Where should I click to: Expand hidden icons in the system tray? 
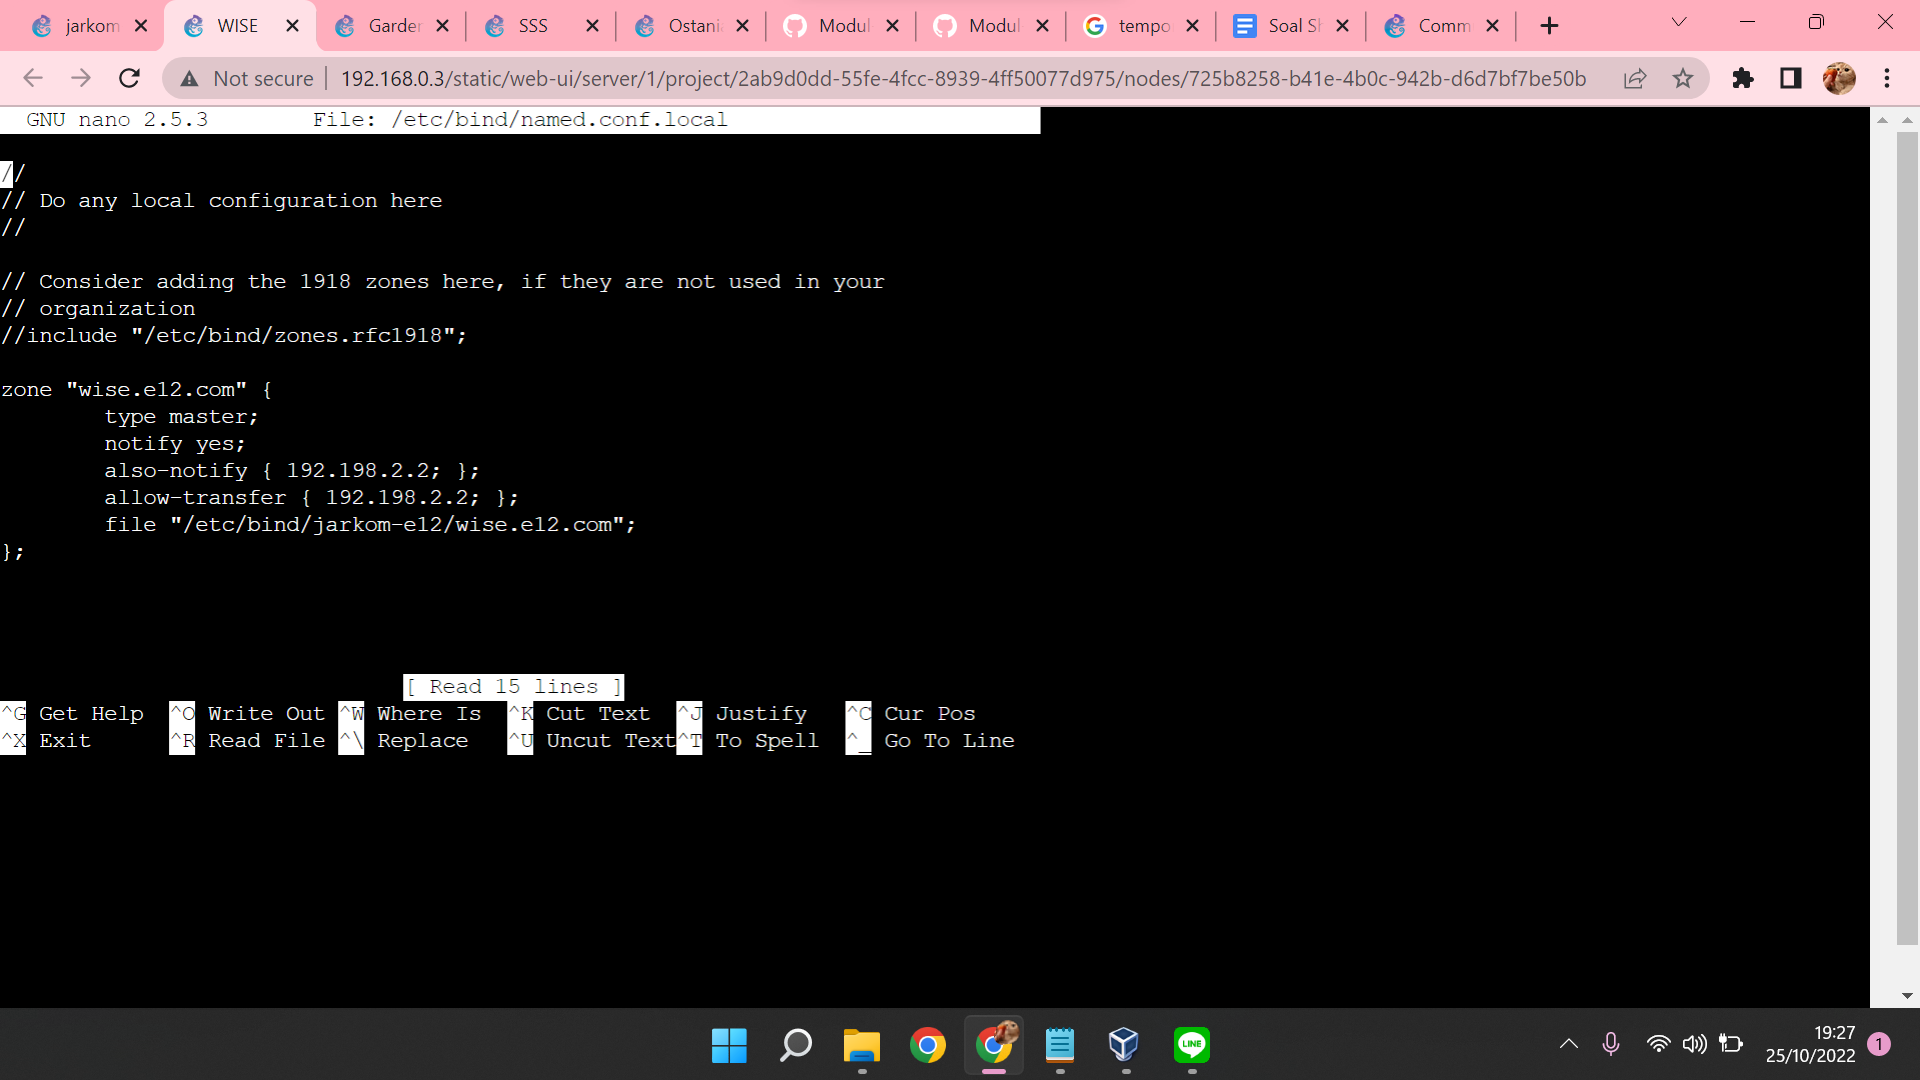tap(1568, 1043)
